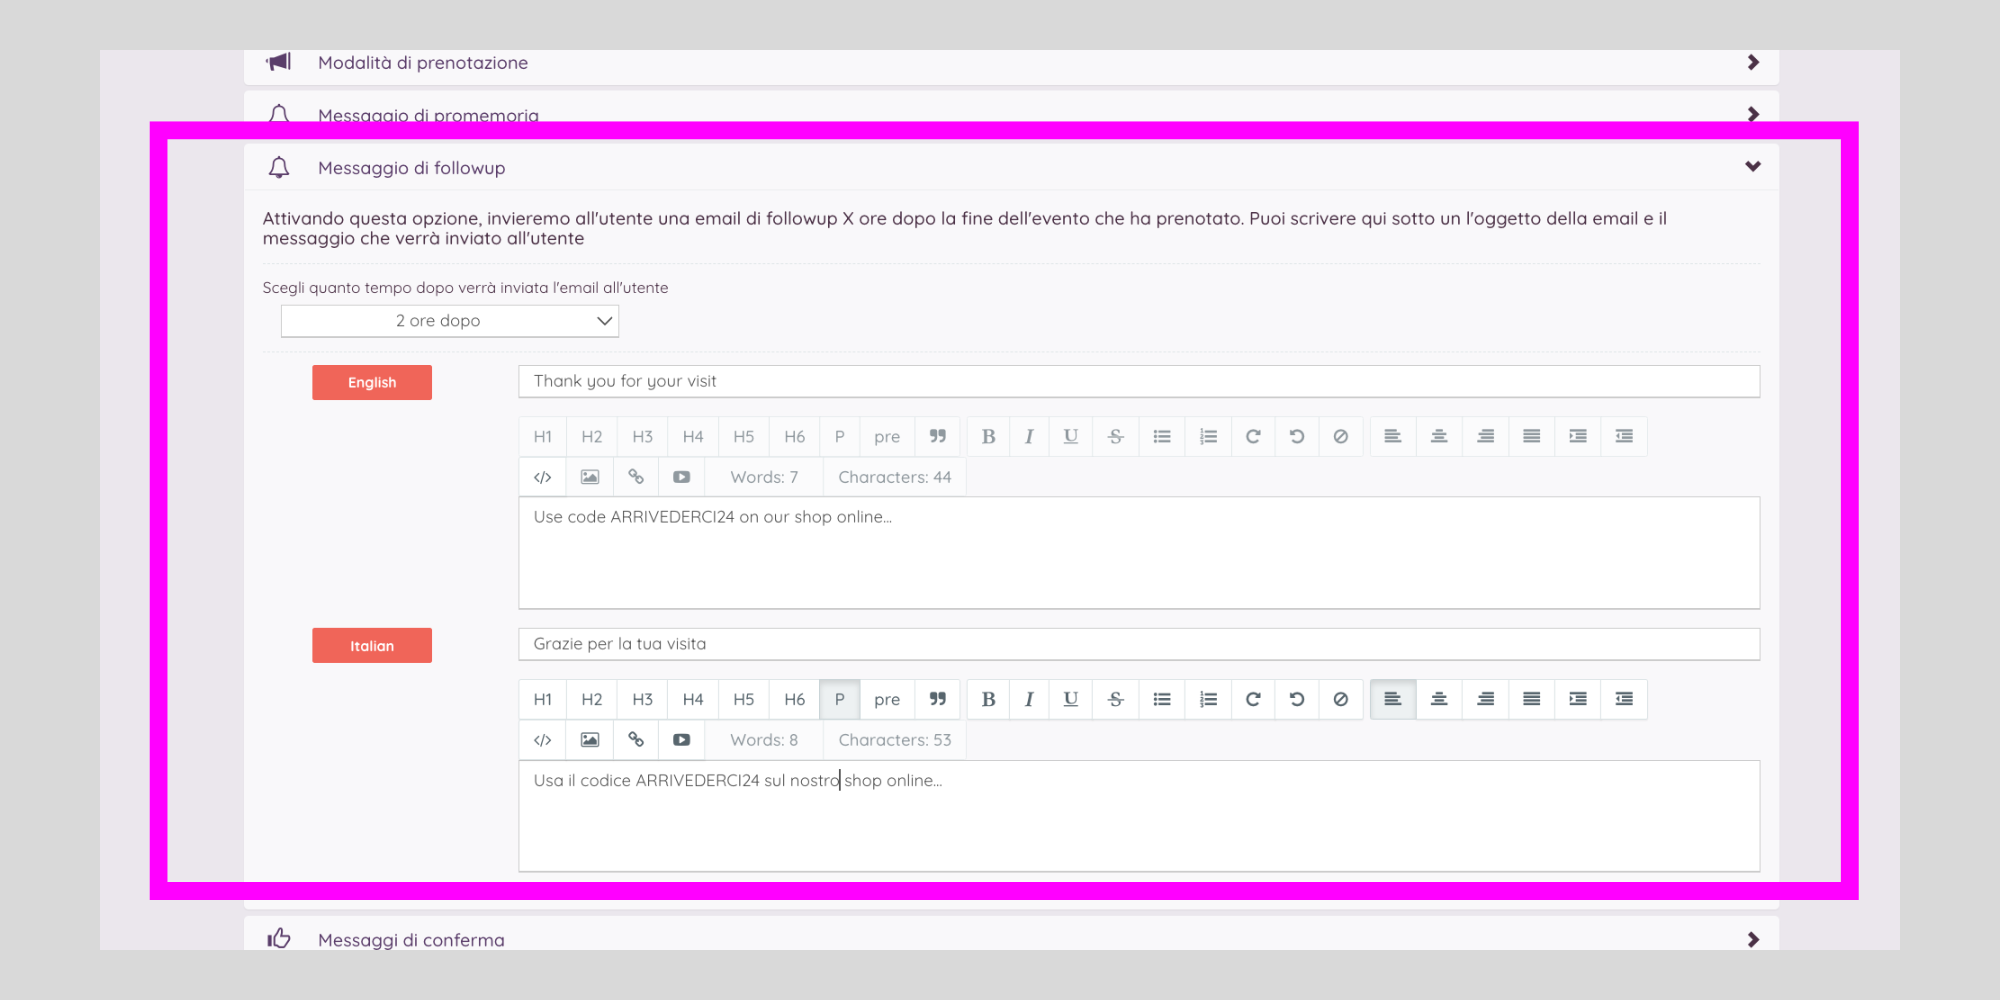Click the English message body text area
The width and height of the screenshot is (2000, 1000).
pos(1139,553)
